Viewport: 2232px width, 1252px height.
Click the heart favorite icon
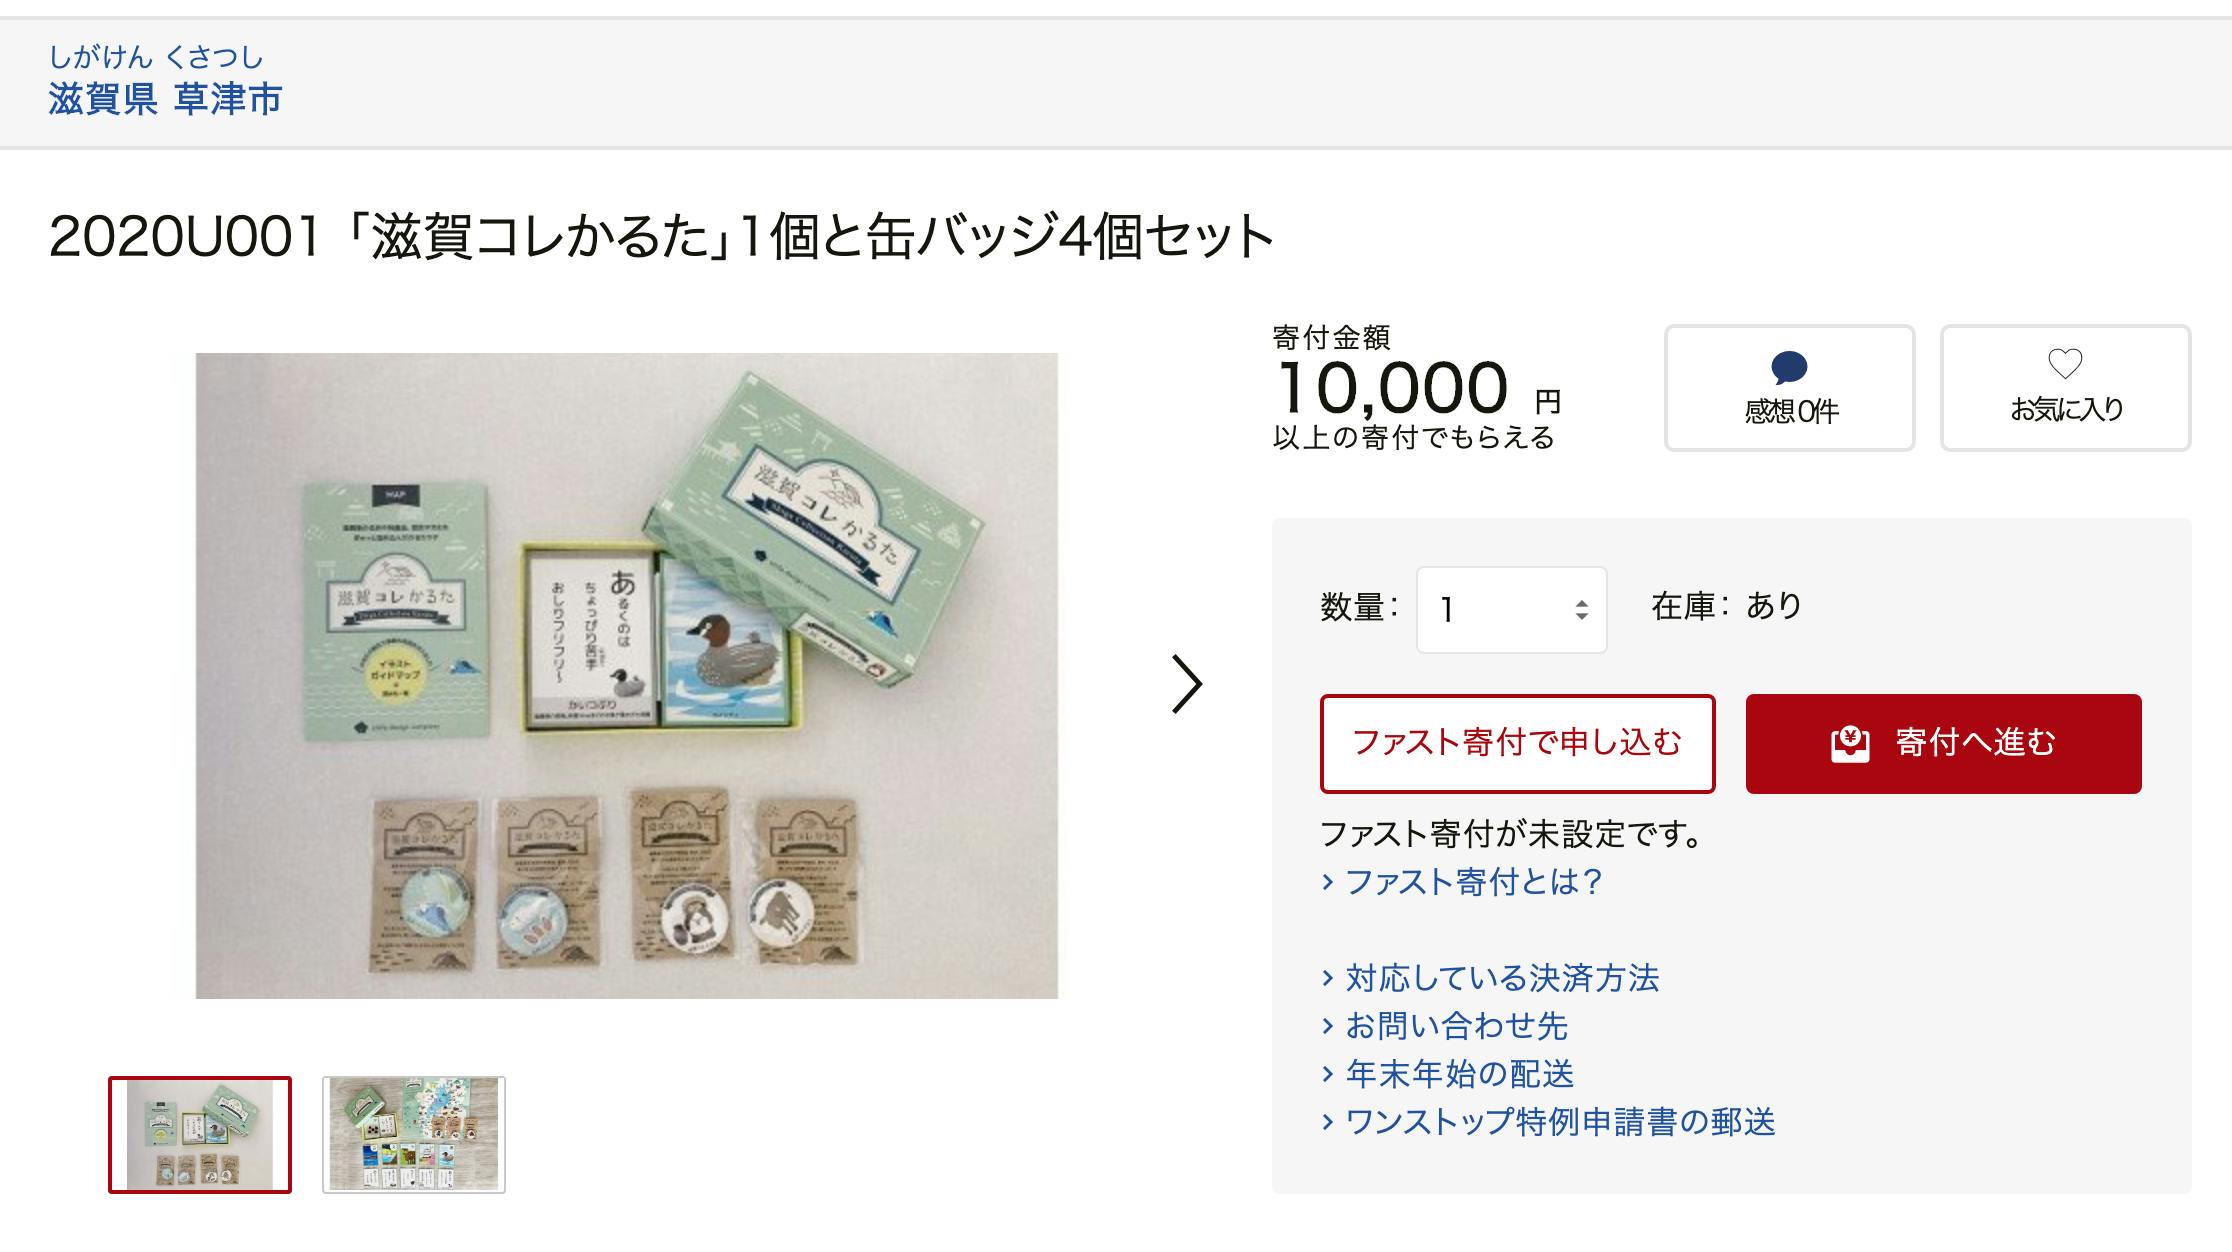[2065, 363]
